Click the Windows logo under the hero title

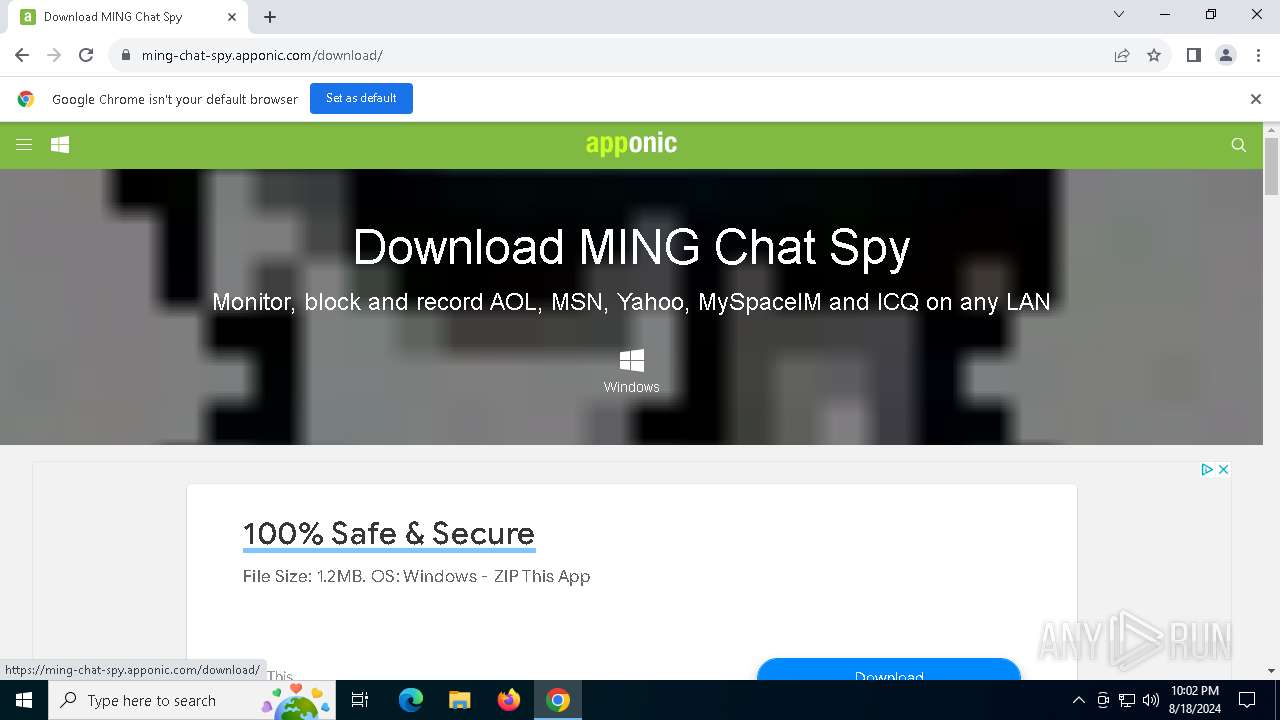631,360
